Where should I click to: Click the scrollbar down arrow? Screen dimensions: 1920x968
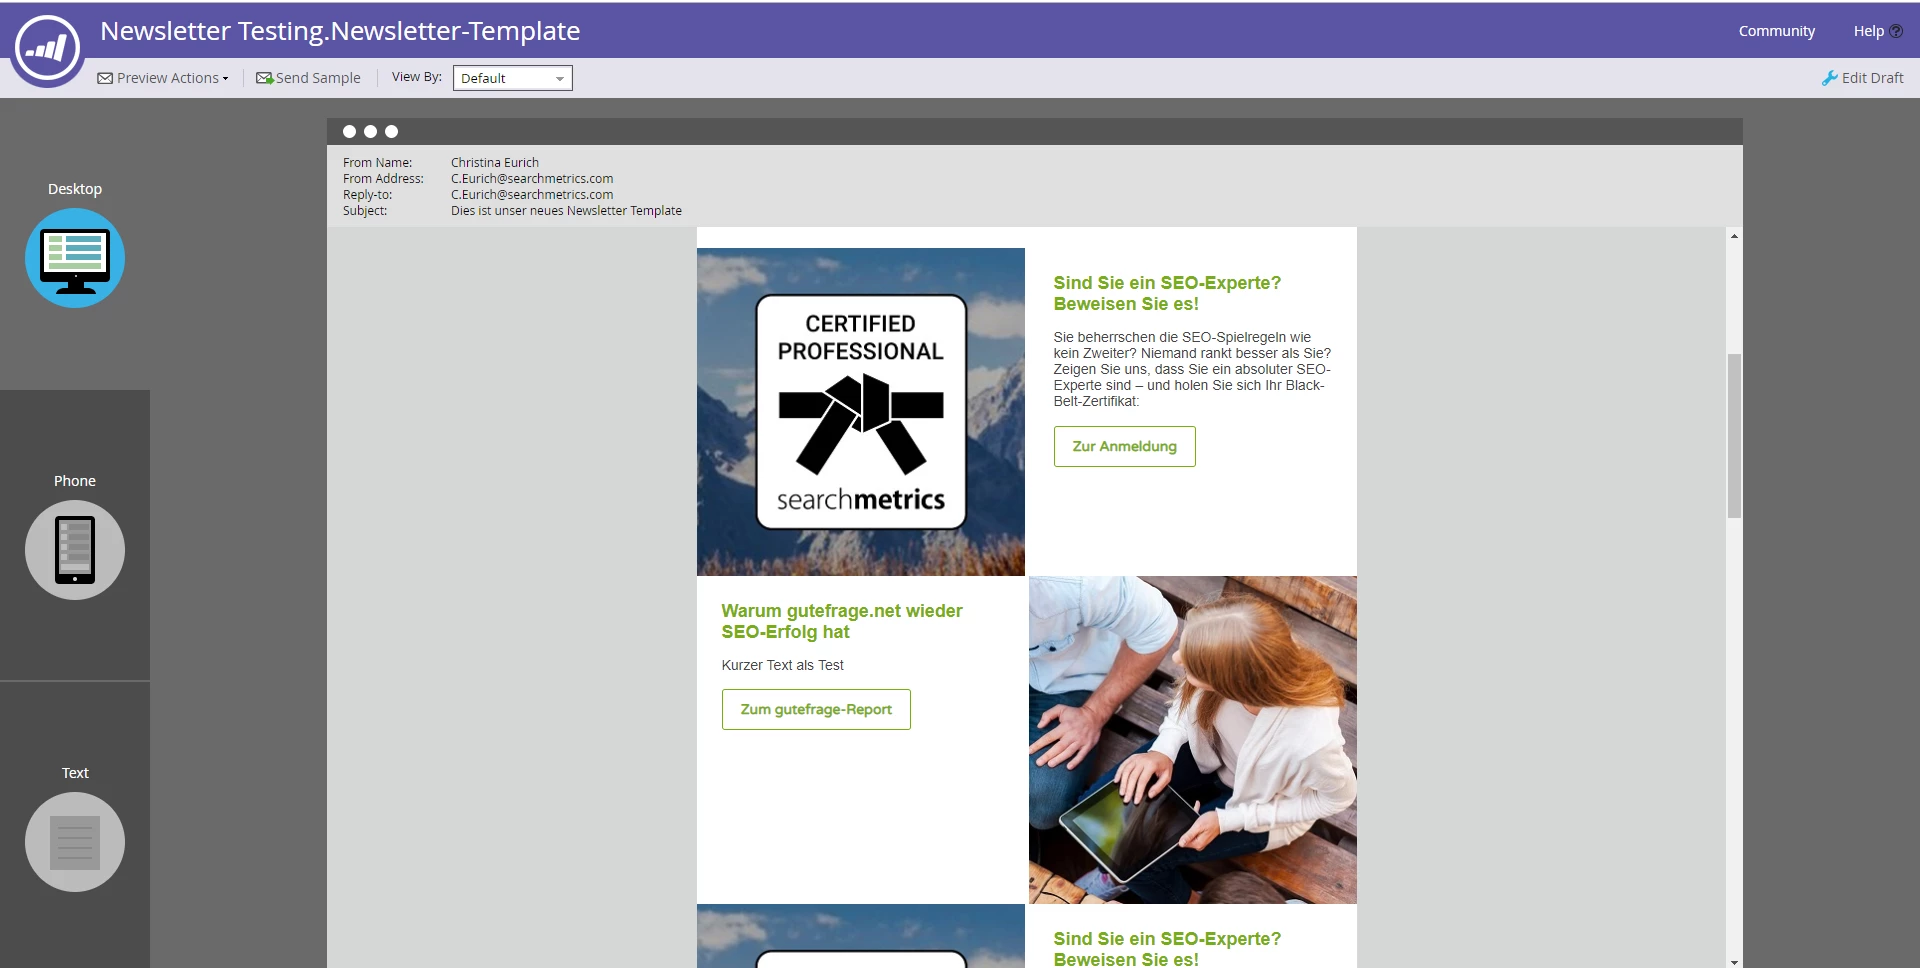coord(1734,961)
